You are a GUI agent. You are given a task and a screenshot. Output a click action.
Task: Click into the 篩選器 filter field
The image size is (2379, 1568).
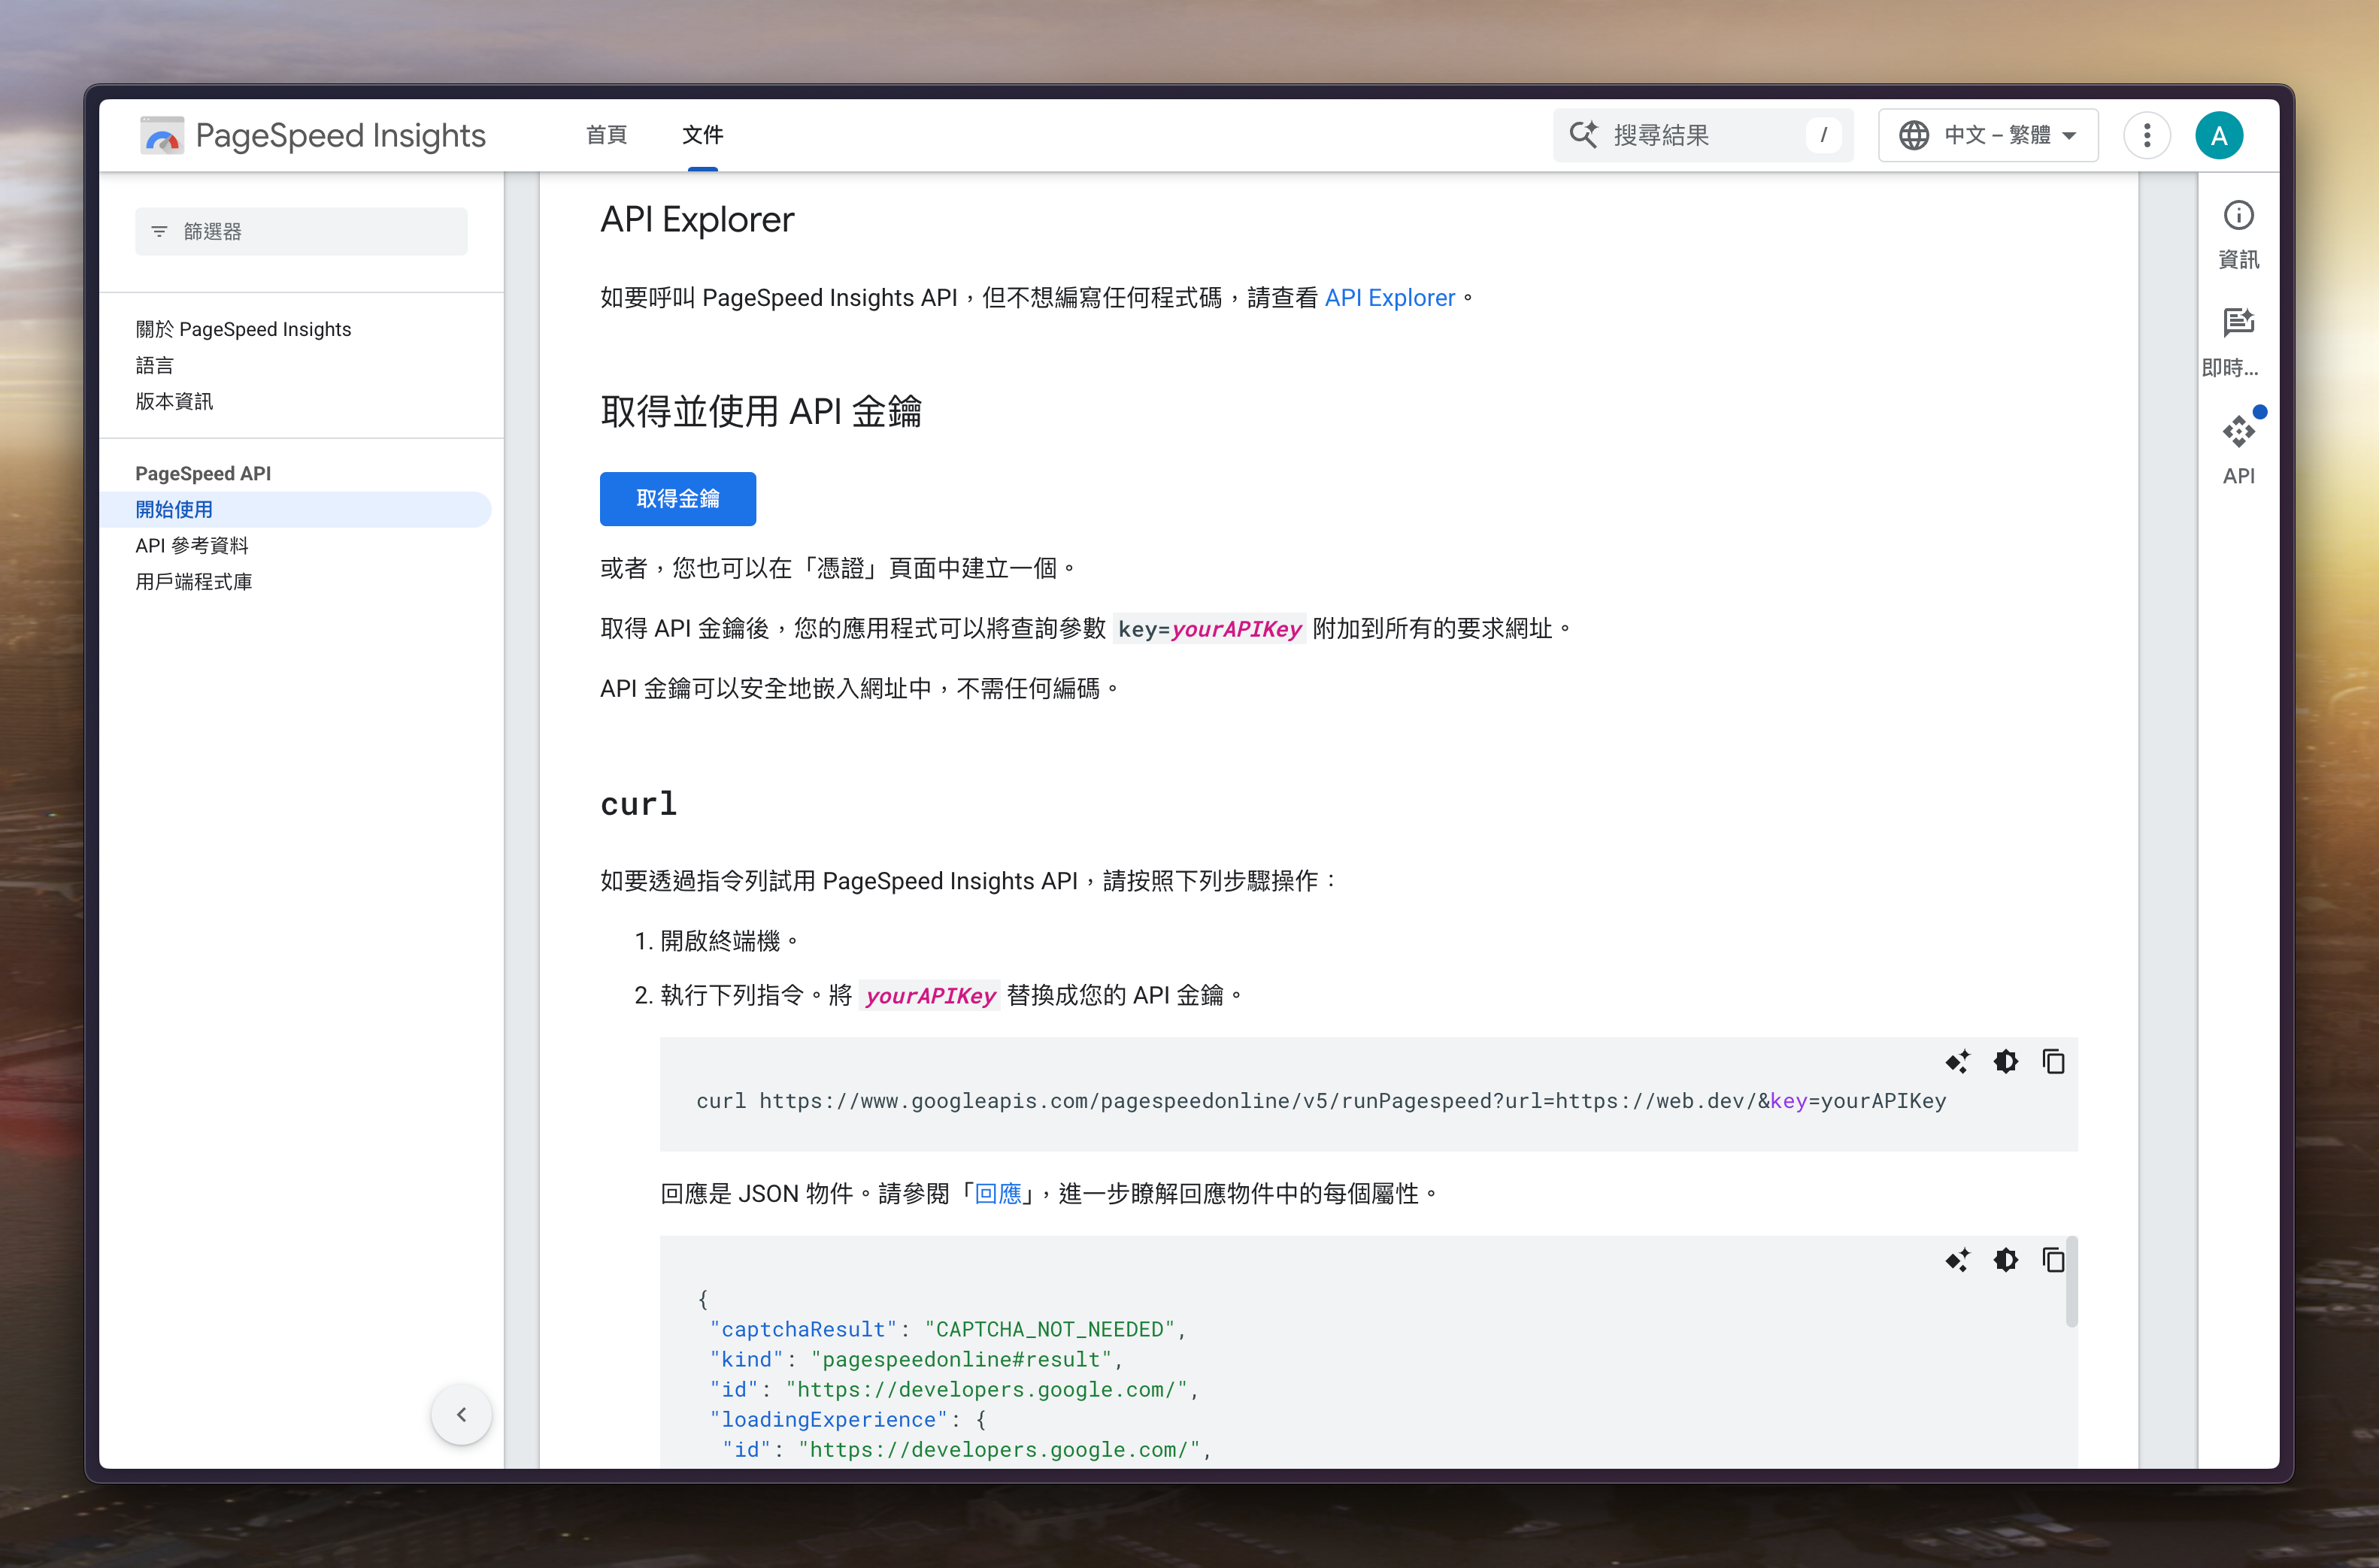tap(301, 231)
